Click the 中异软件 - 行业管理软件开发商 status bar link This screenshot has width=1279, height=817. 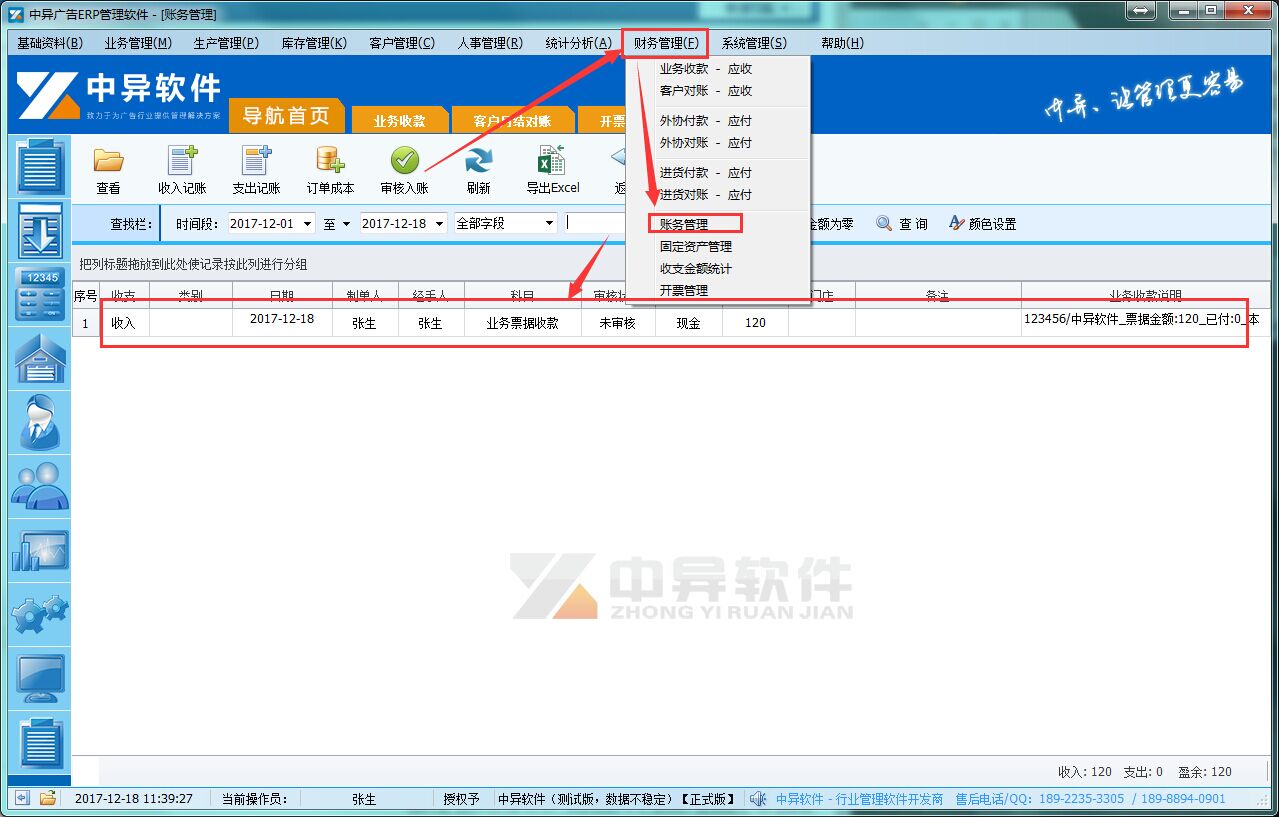(859, 799)
